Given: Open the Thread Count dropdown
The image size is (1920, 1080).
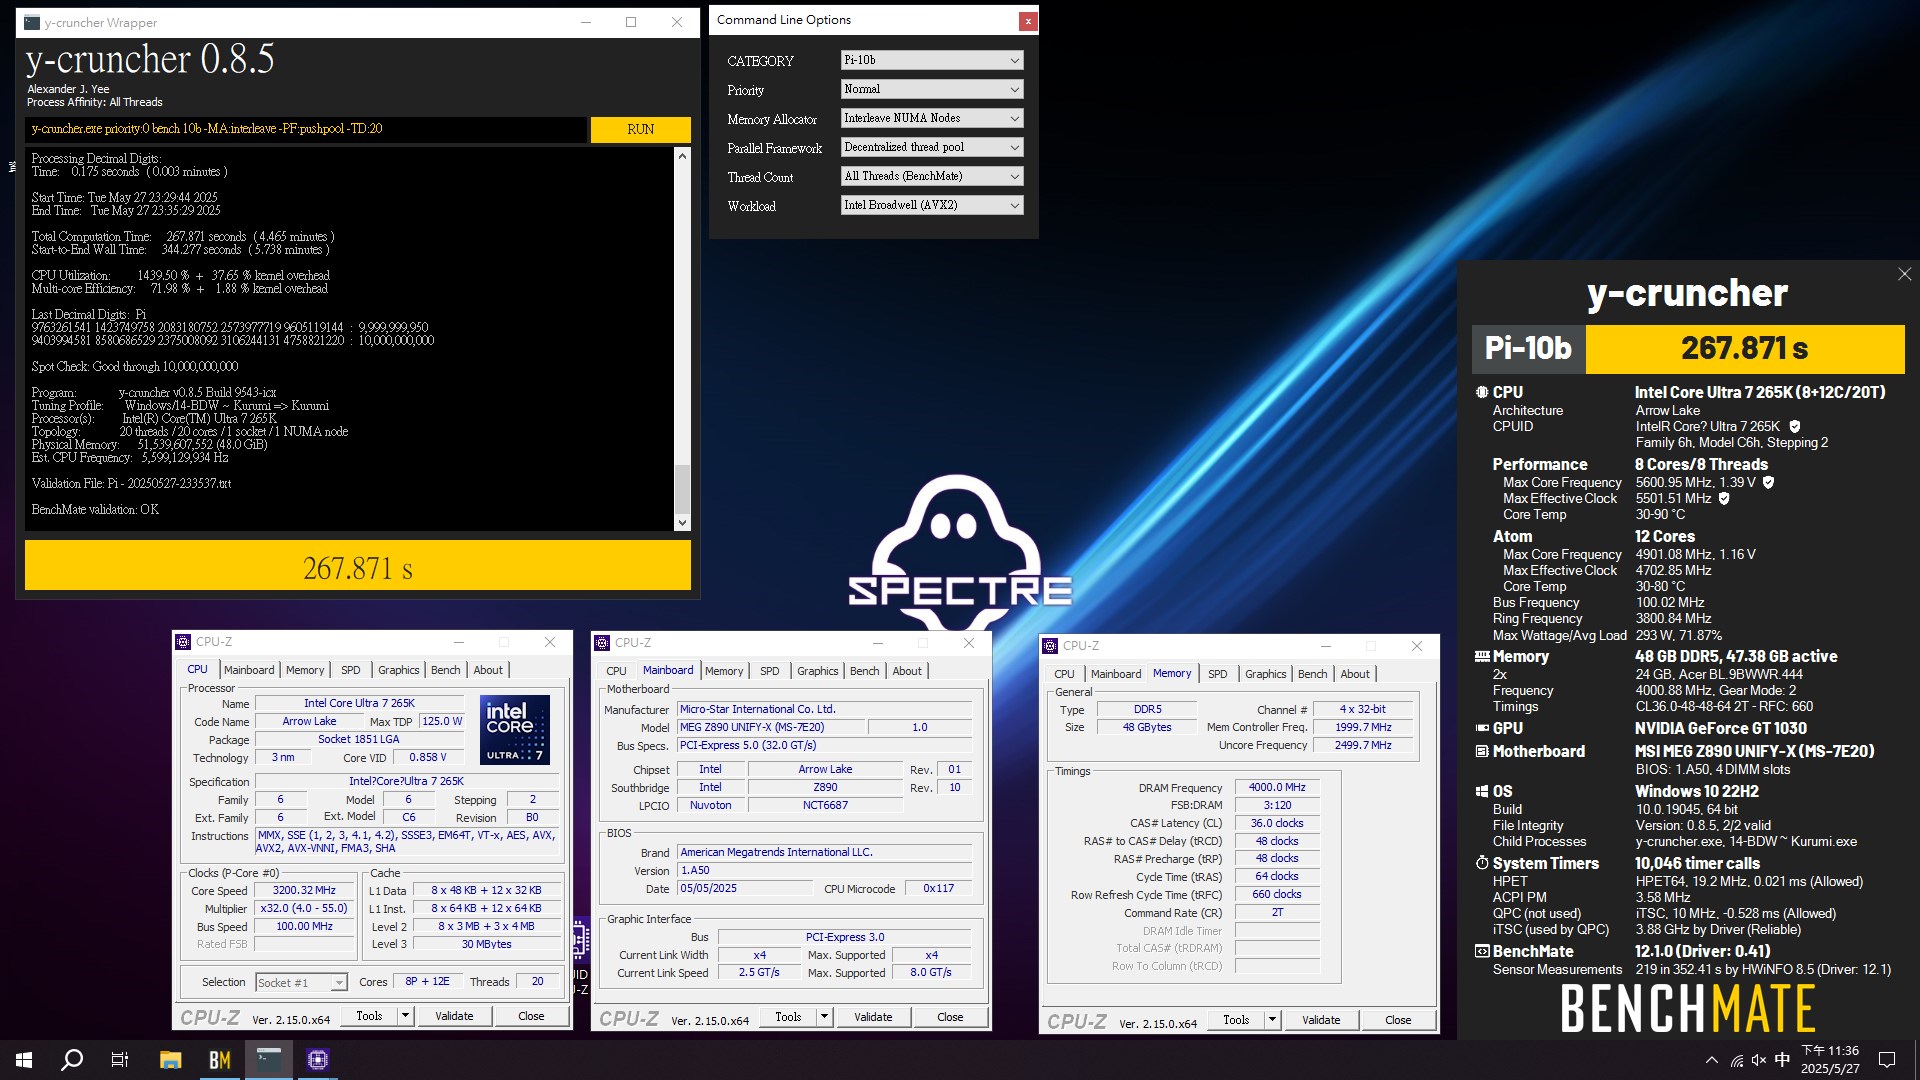Looking at the screenshot, I should 932,176.
